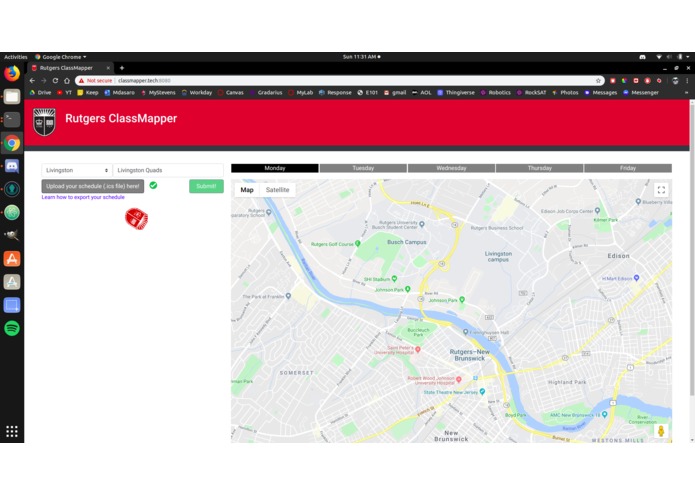Open the Drive bookmark

pyautogui.click(x=40, y=93)
